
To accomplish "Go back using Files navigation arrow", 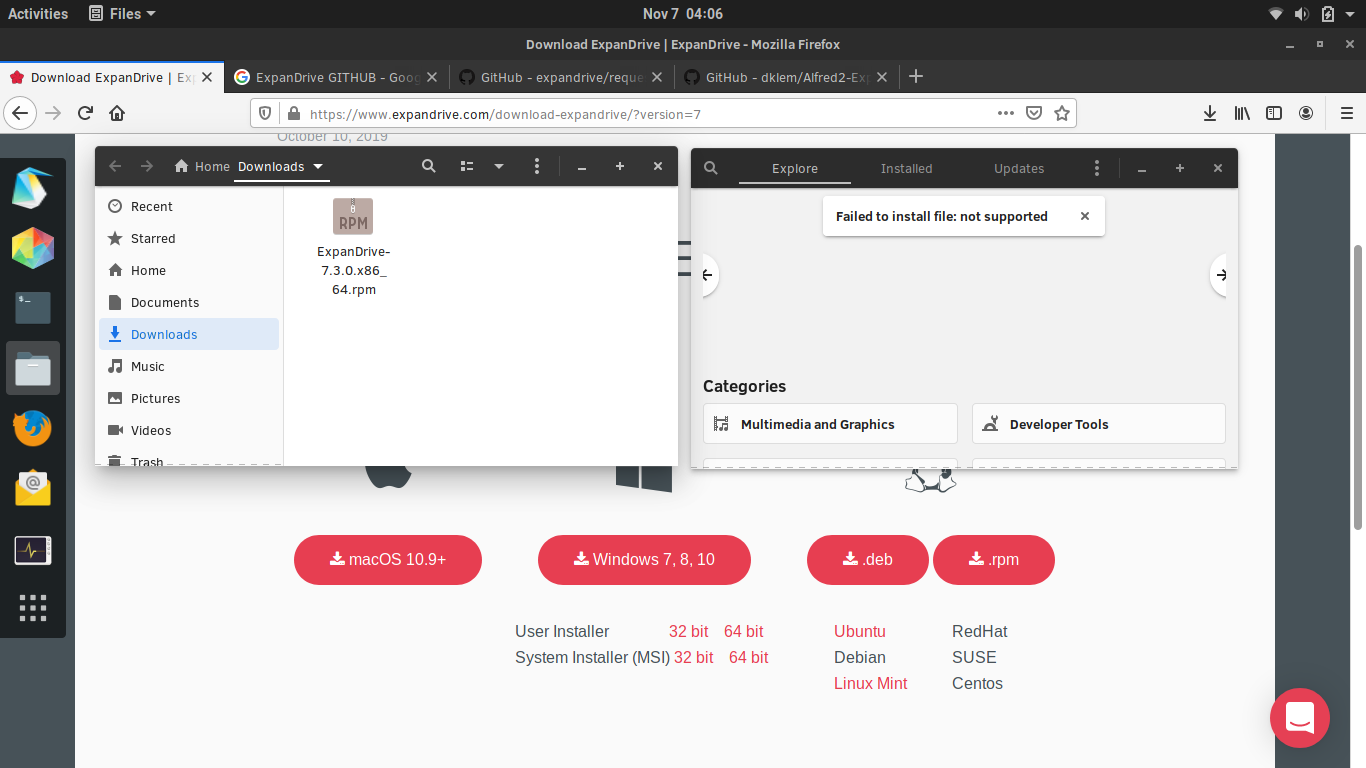I will 115,166.
